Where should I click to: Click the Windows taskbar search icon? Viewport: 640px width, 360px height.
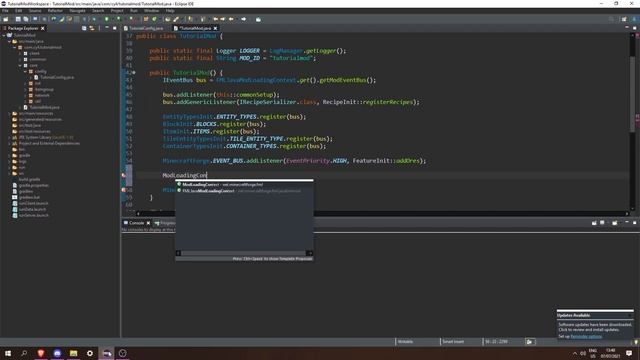click(24, 353)
